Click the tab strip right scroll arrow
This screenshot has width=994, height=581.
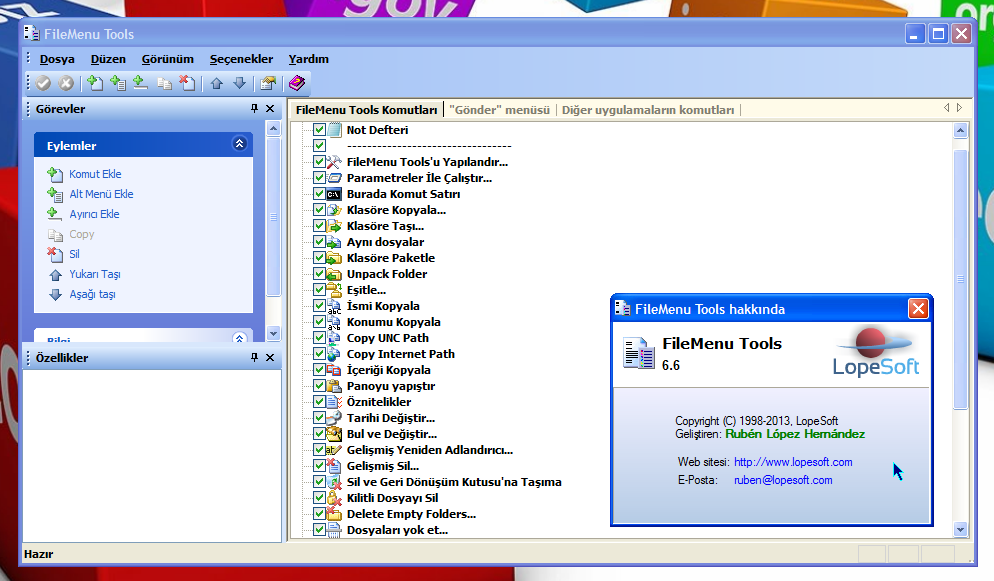[x=959, y=108]
